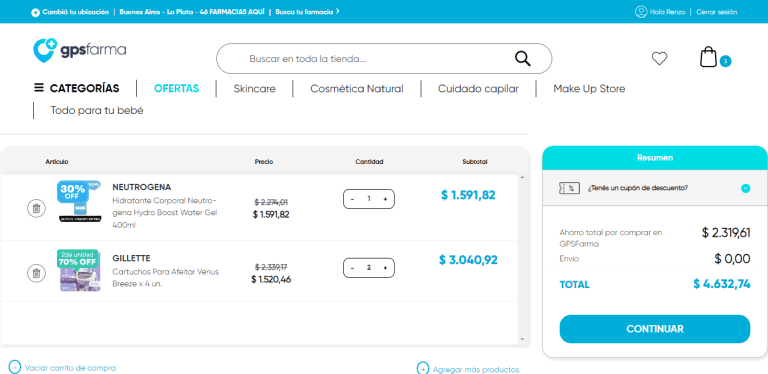
Task: Click the total amount $ 4.632,74
Action: click(x=721, y=284)
